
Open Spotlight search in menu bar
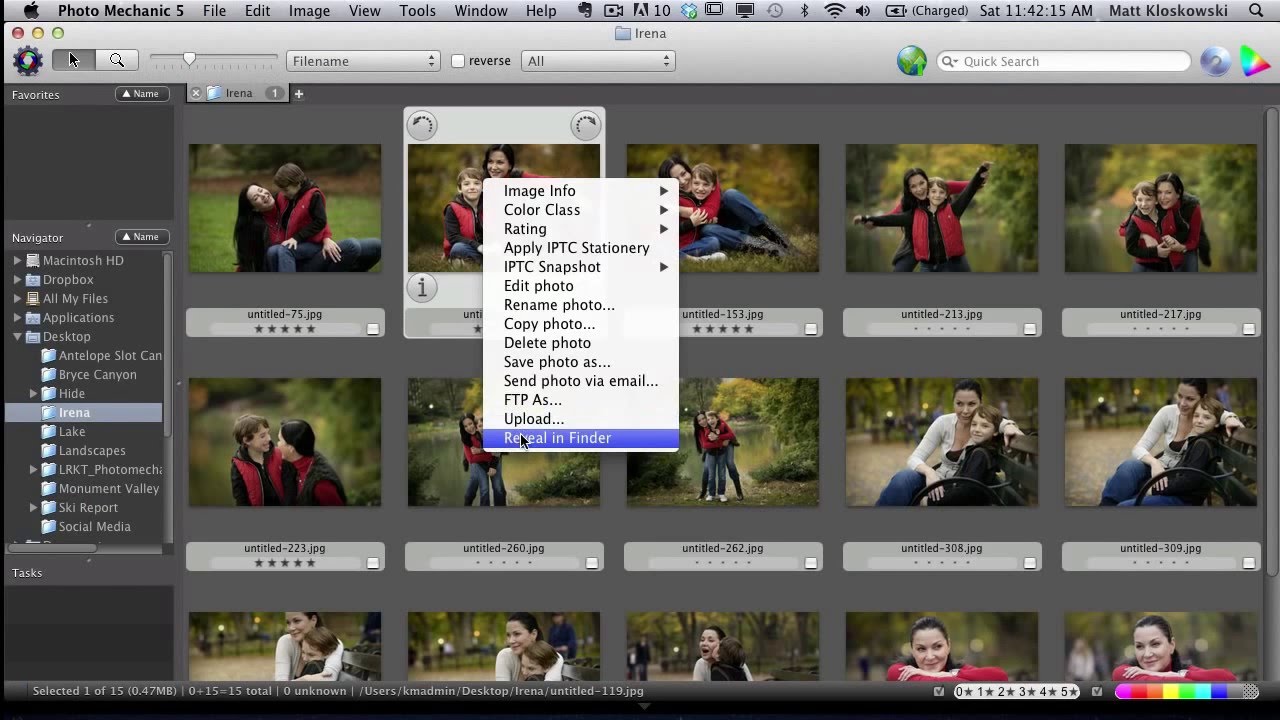tap(1257, 11)
